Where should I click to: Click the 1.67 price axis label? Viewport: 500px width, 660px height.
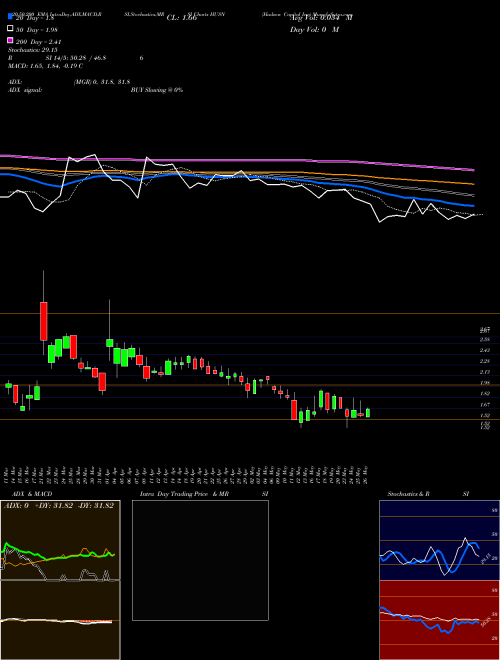coord(484,405)
